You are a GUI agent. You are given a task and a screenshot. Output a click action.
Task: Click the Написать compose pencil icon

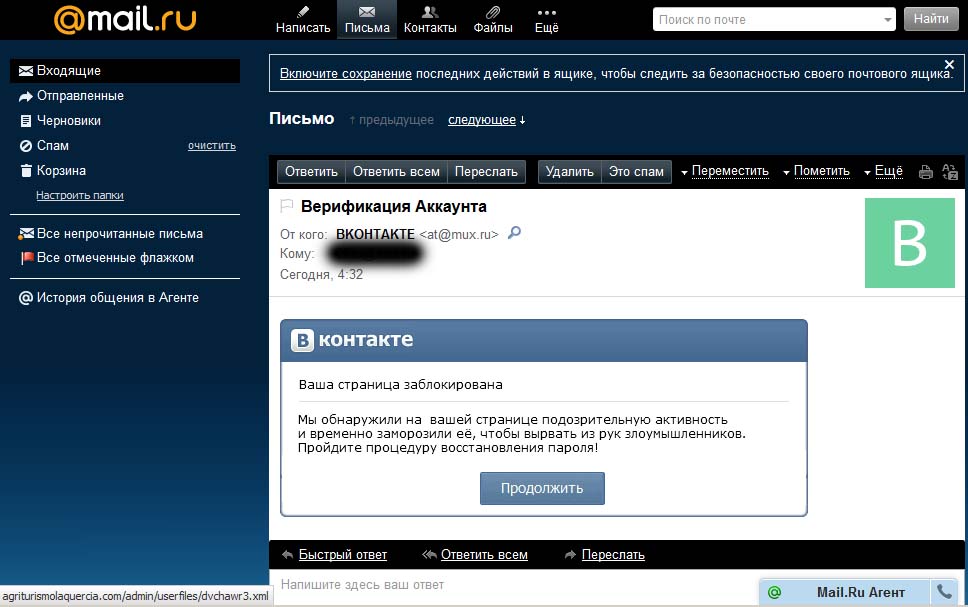302,12
